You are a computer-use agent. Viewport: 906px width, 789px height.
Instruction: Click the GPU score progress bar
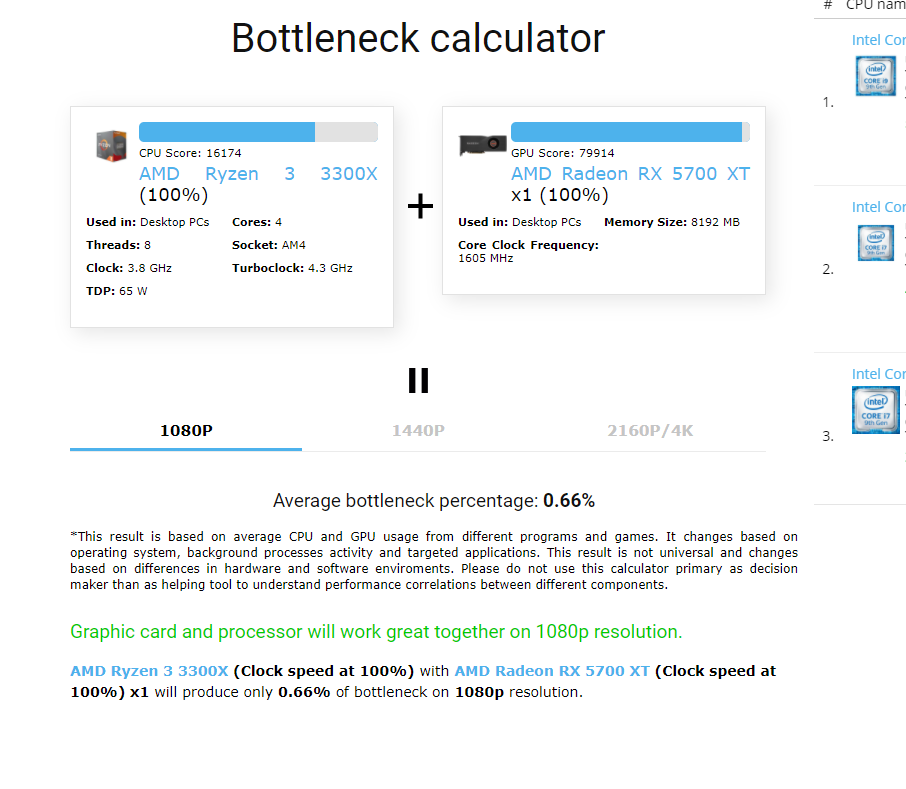coord(630,132)
